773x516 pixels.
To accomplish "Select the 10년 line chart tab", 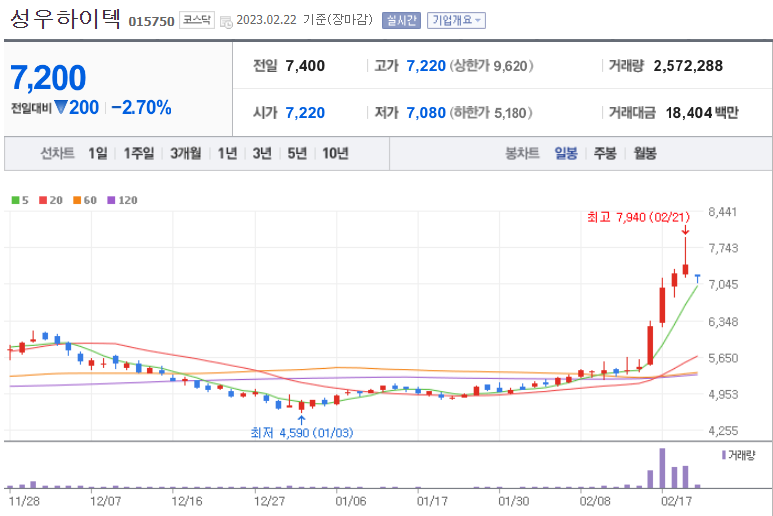I will [336, 153].
